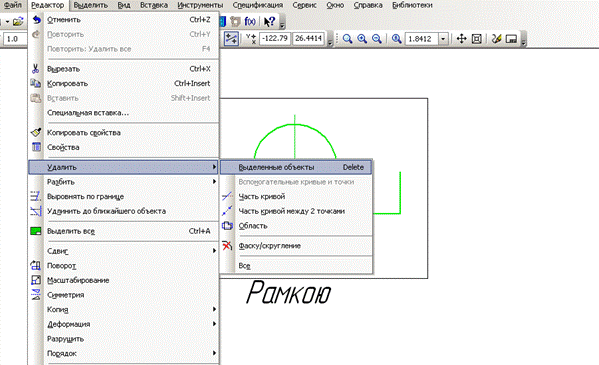Image resolution: width=599 pixels, height=365 pixels.
Task: Expand the Копия submenu arrow
Action: tap(214, 309)
